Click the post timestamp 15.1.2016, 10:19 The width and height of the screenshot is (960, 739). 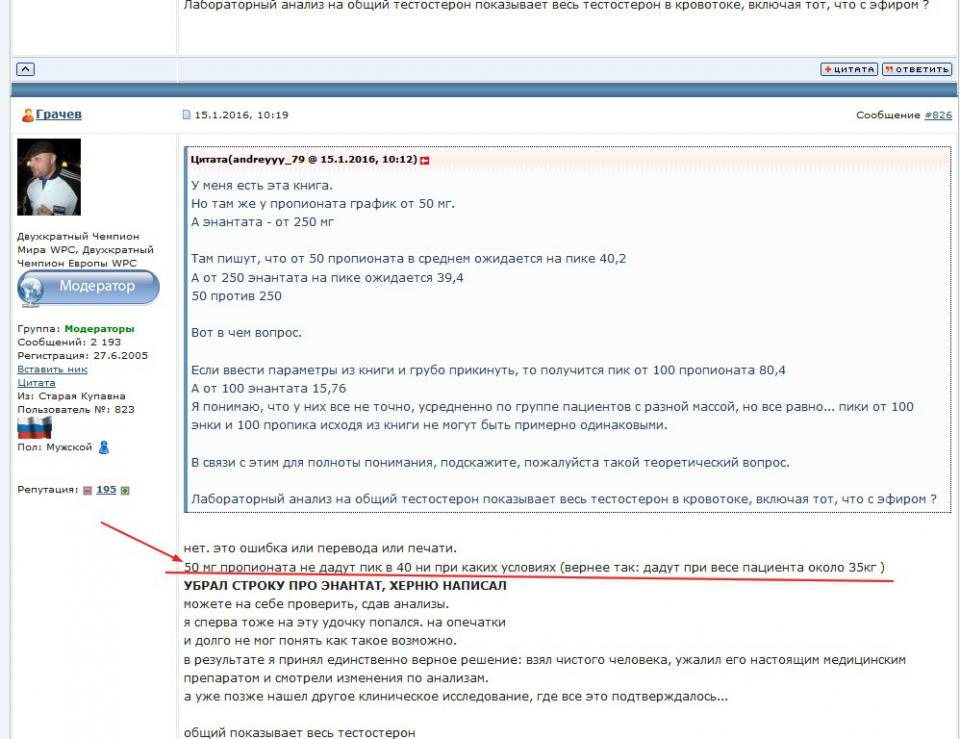pyautogui.click(x=241, y=115)
